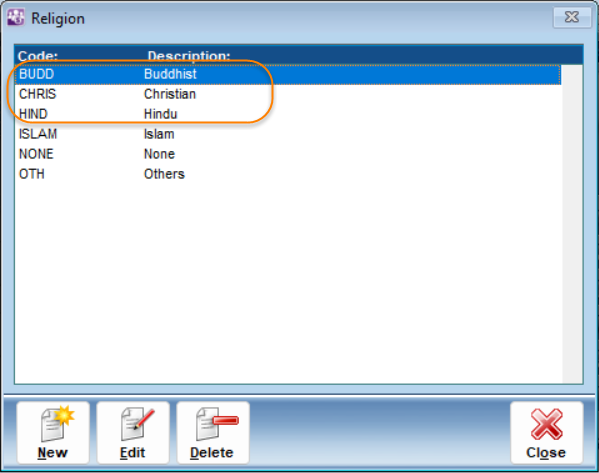Click the Description column header

pyautogui.click(x=189, y=56)
